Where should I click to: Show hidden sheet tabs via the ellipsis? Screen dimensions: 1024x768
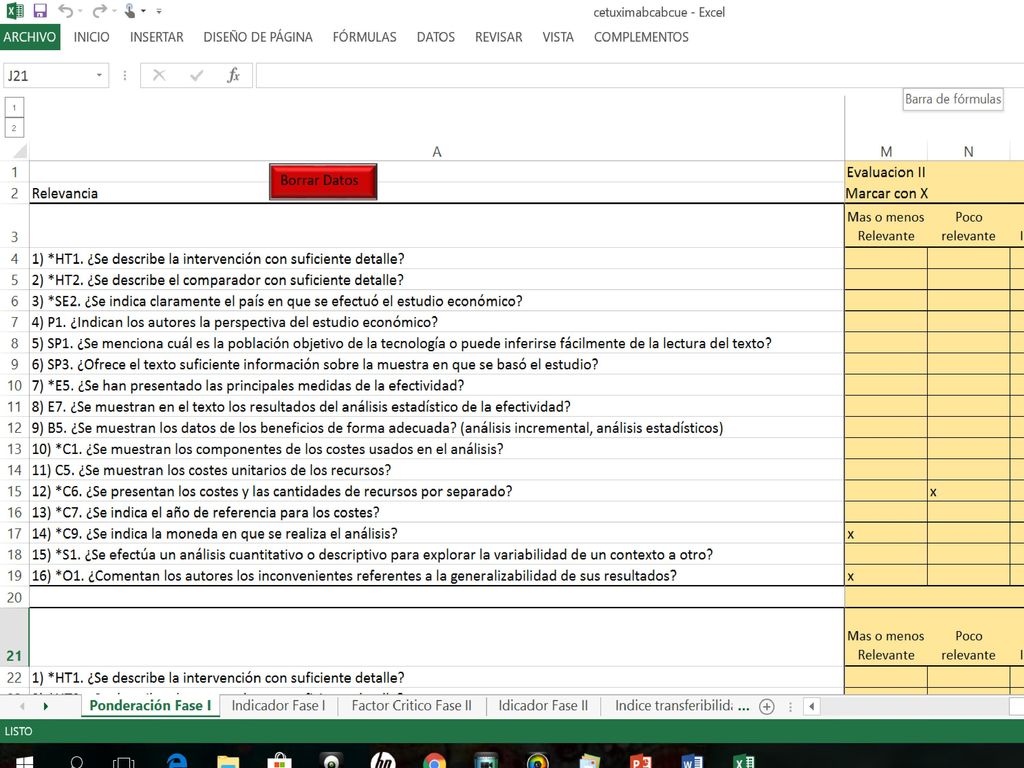click(743, 707)
